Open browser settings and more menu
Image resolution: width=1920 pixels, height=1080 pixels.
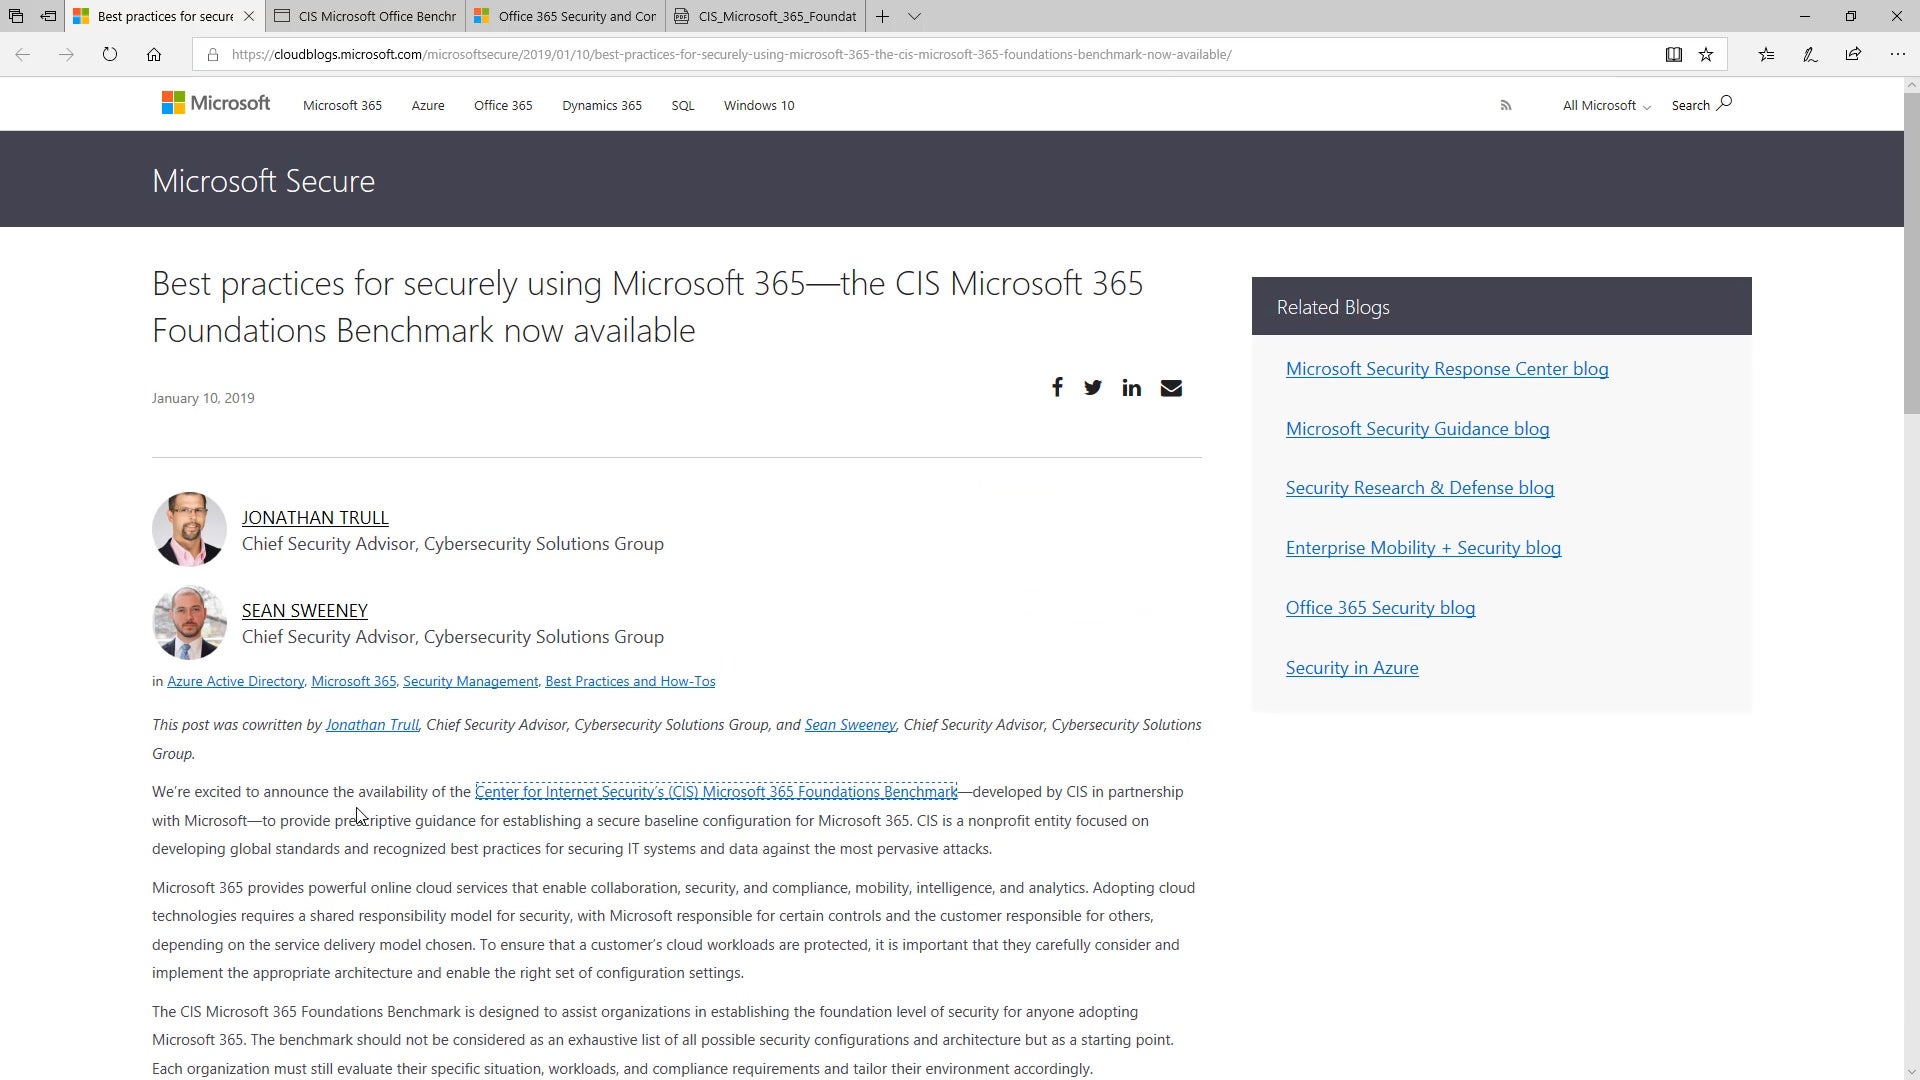[x=1897, y=54]
